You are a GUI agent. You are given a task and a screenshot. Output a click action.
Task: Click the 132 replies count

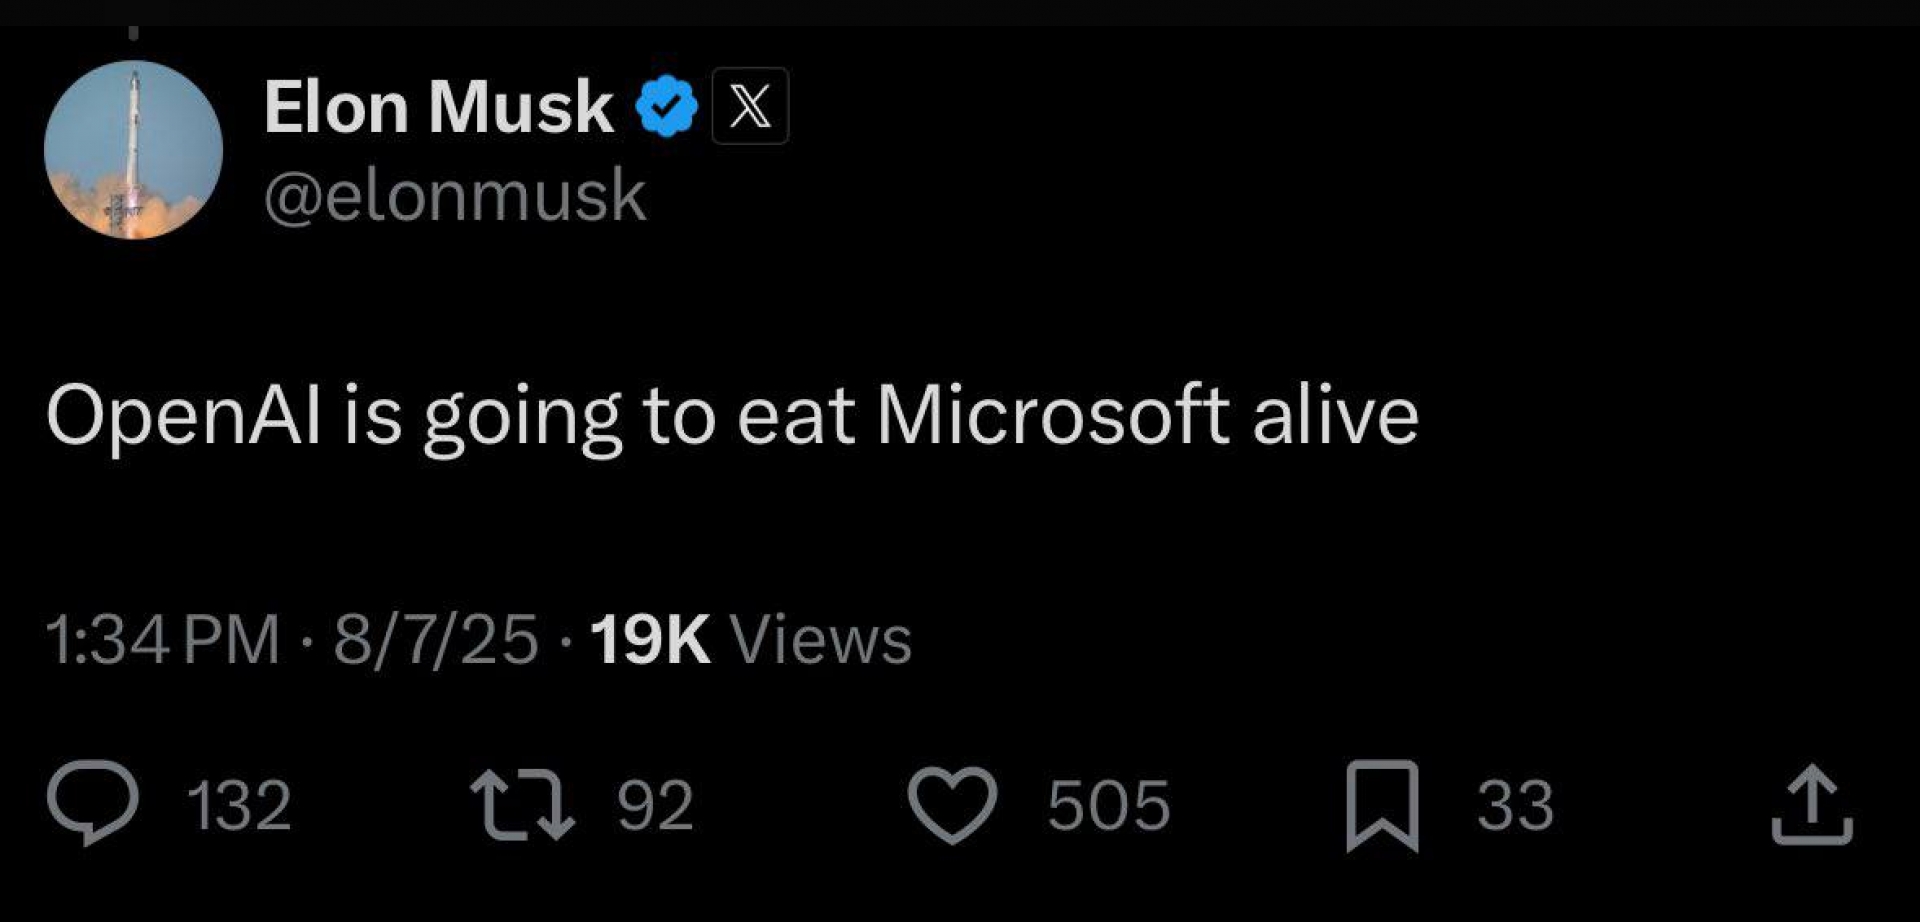[240, 805]
